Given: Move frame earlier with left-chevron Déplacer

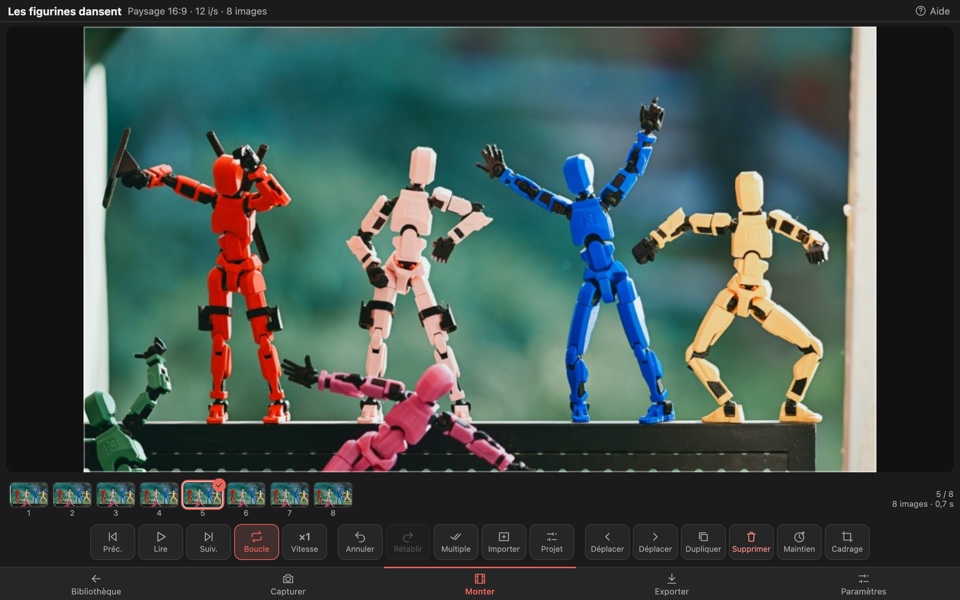Looking at the screenshot, I should (x=607, y=542).
